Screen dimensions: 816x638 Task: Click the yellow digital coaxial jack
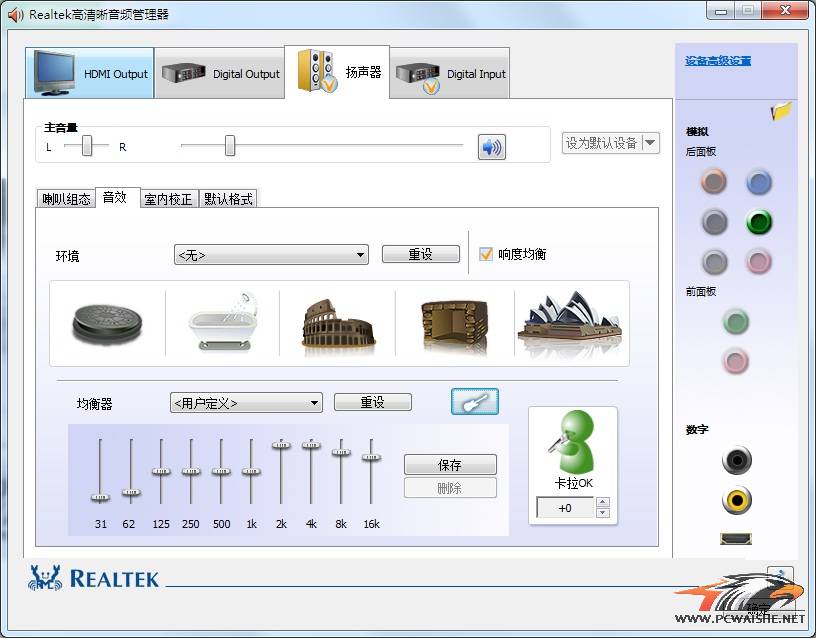(736, 500)
